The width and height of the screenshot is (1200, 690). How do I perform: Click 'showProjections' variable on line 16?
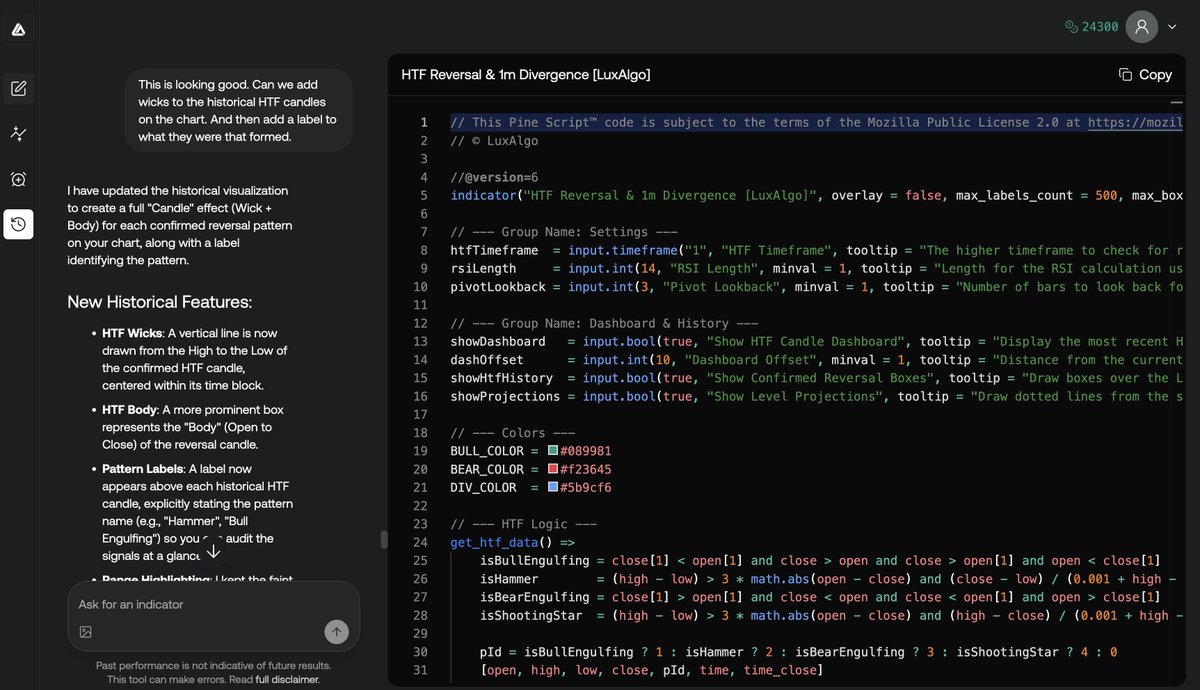(505, 396)
